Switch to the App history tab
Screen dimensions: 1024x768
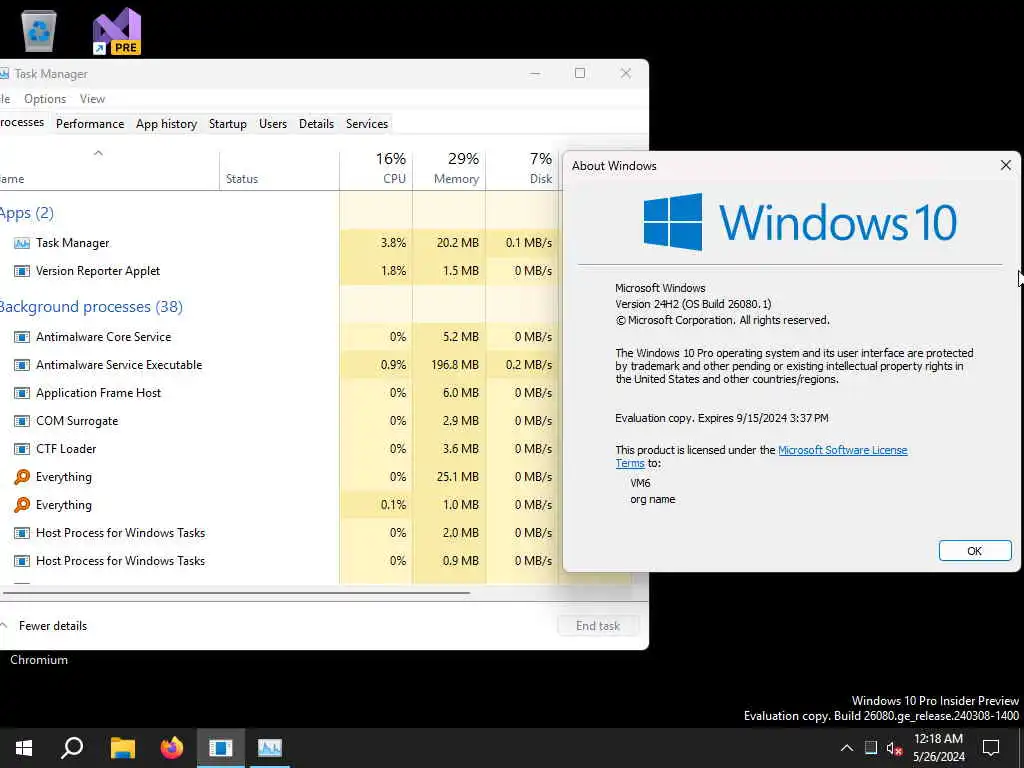coord(167,124)
